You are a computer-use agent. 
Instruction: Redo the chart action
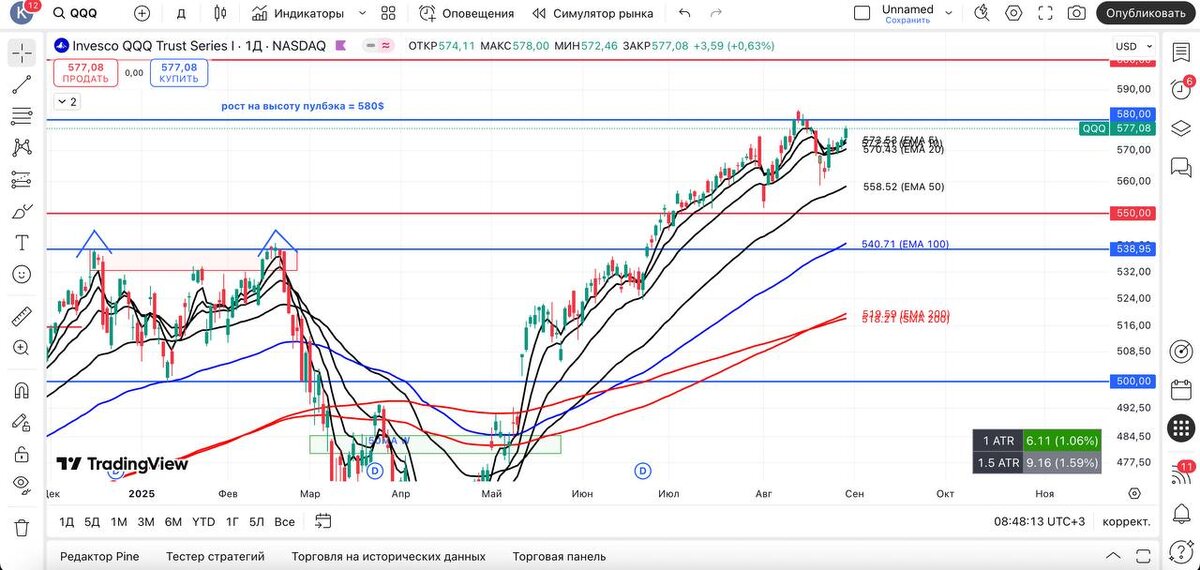coord(716,14)
